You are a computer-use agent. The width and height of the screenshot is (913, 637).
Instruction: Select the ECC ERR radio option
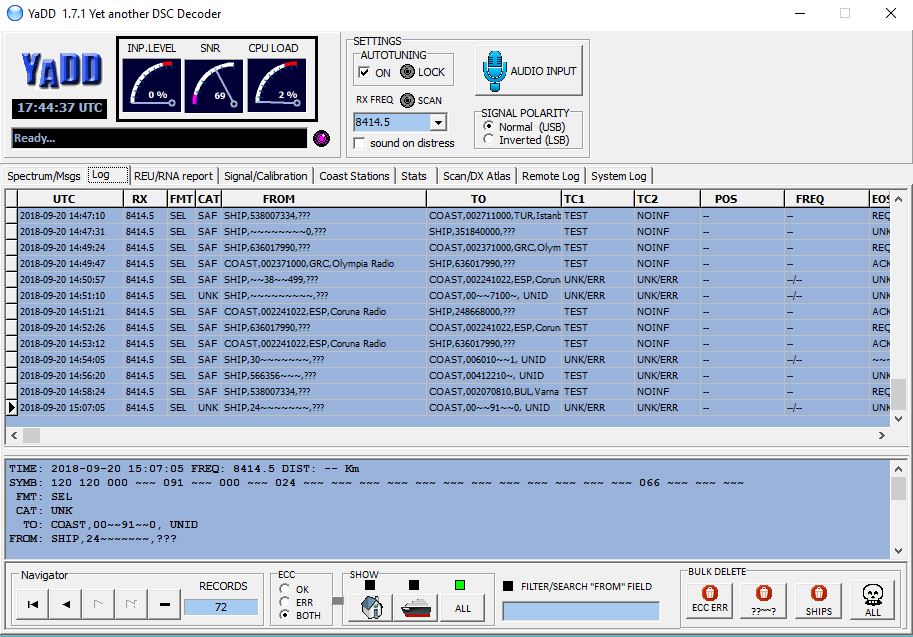pos(284,602)
